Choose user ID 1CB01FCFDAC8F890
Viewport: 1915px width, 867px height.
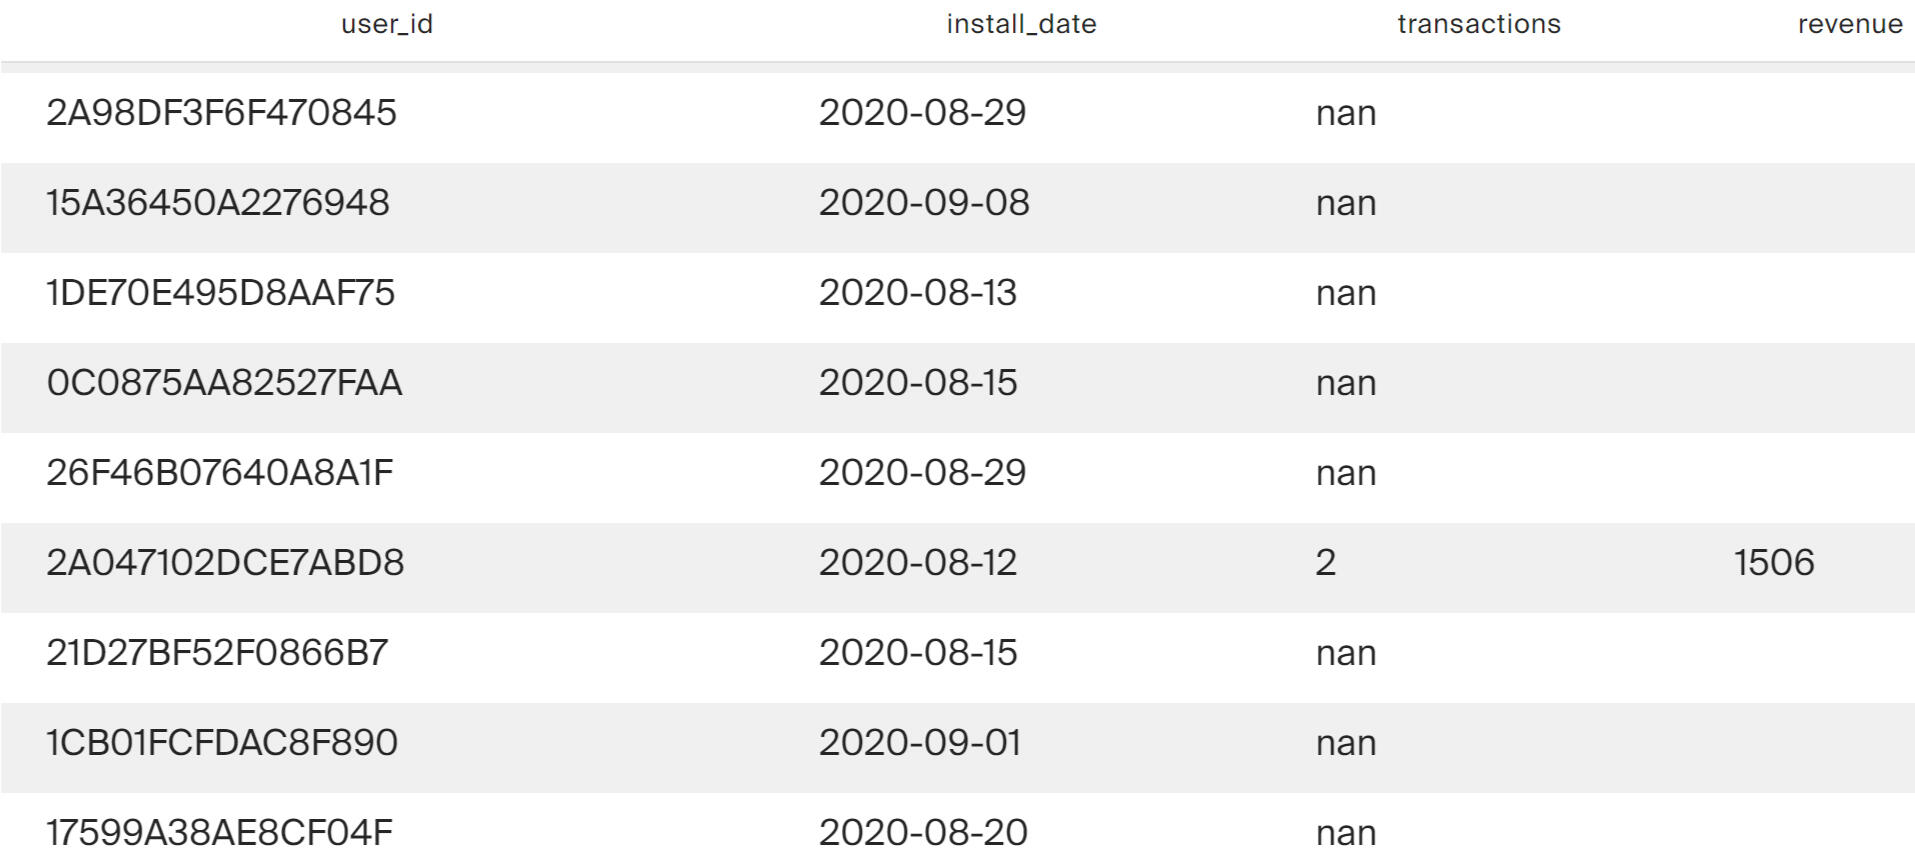pos(221,743)
